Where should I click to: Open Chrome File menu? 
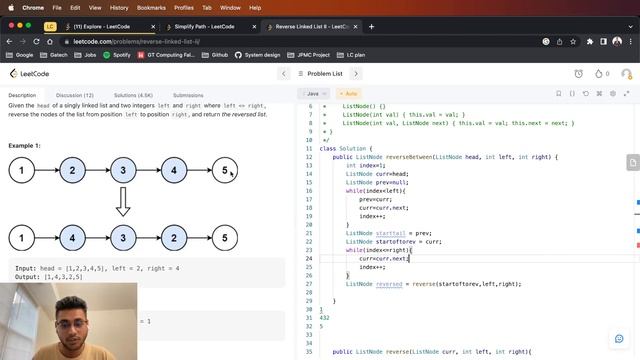pos(57,8)
